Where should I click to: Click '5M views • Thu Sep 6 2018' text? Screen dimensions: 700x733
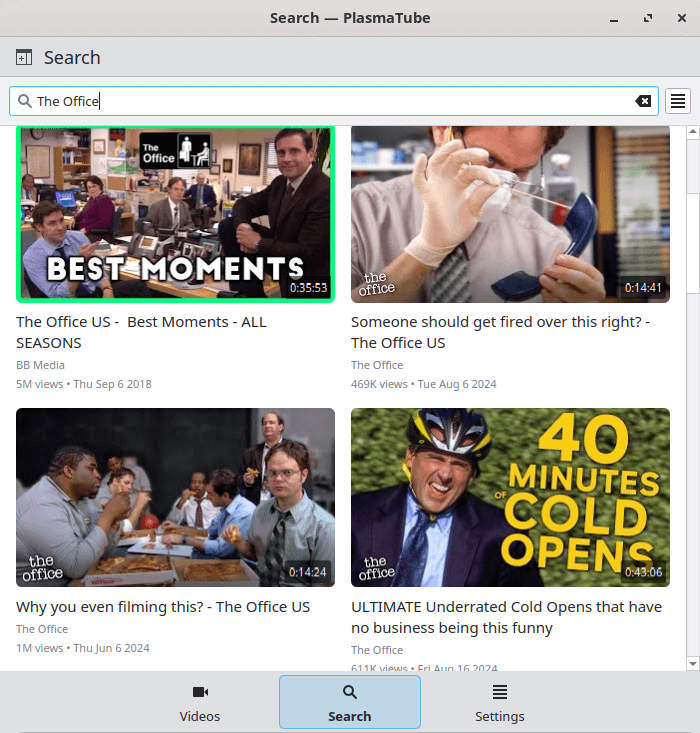pyautogui.click(x=84, y=384)
